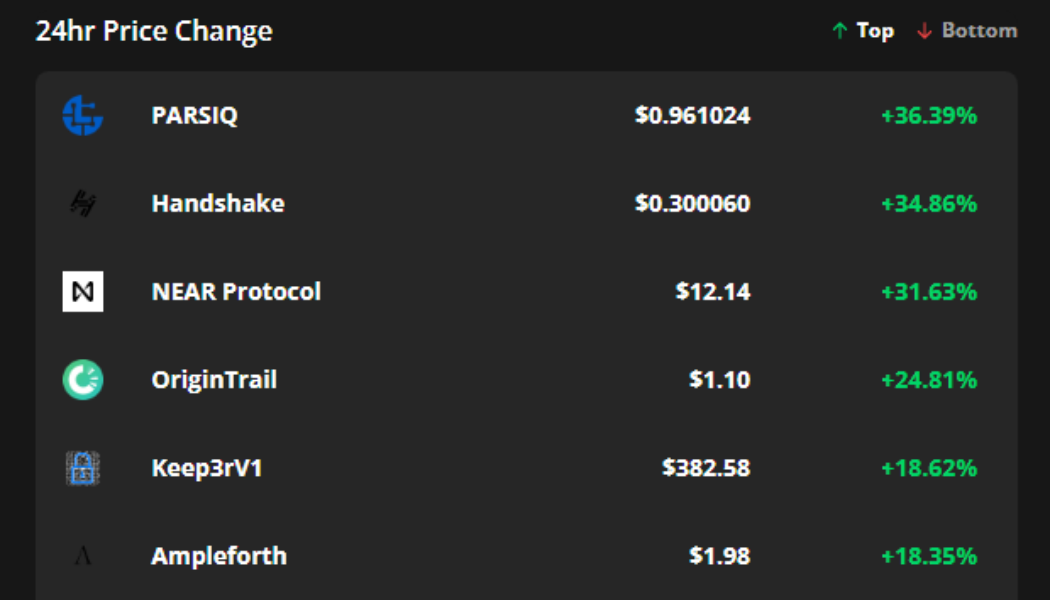Click the OriginTrail coin logo icon
This screenshot has width=1050, height=600.
[83, 380]
